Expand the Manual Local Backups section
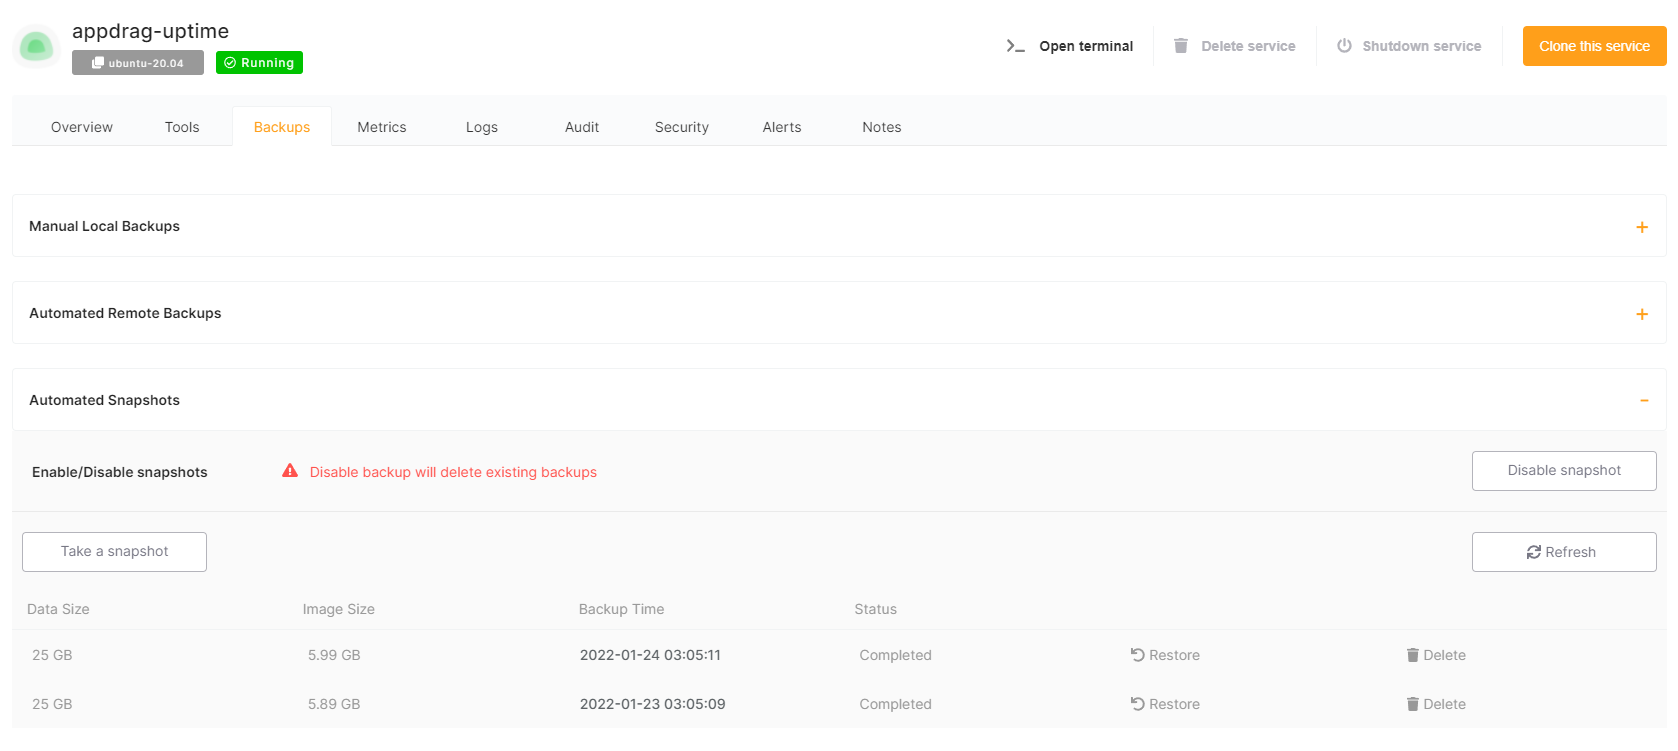The height and width of the screenshot is (751, 1678). point(1641,227)
